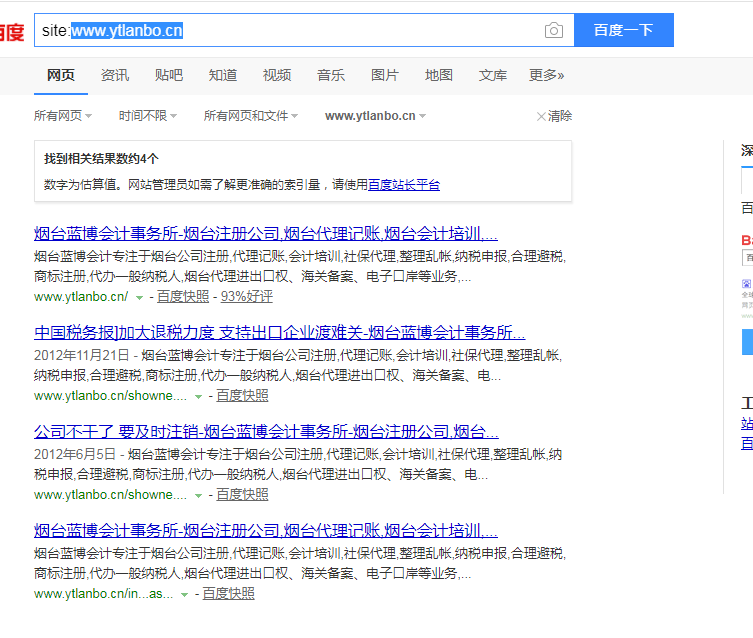753x638 pixels.
Task: Expand the 所有网页和文件 file type dropdown
Action: (x=250, y=116)
